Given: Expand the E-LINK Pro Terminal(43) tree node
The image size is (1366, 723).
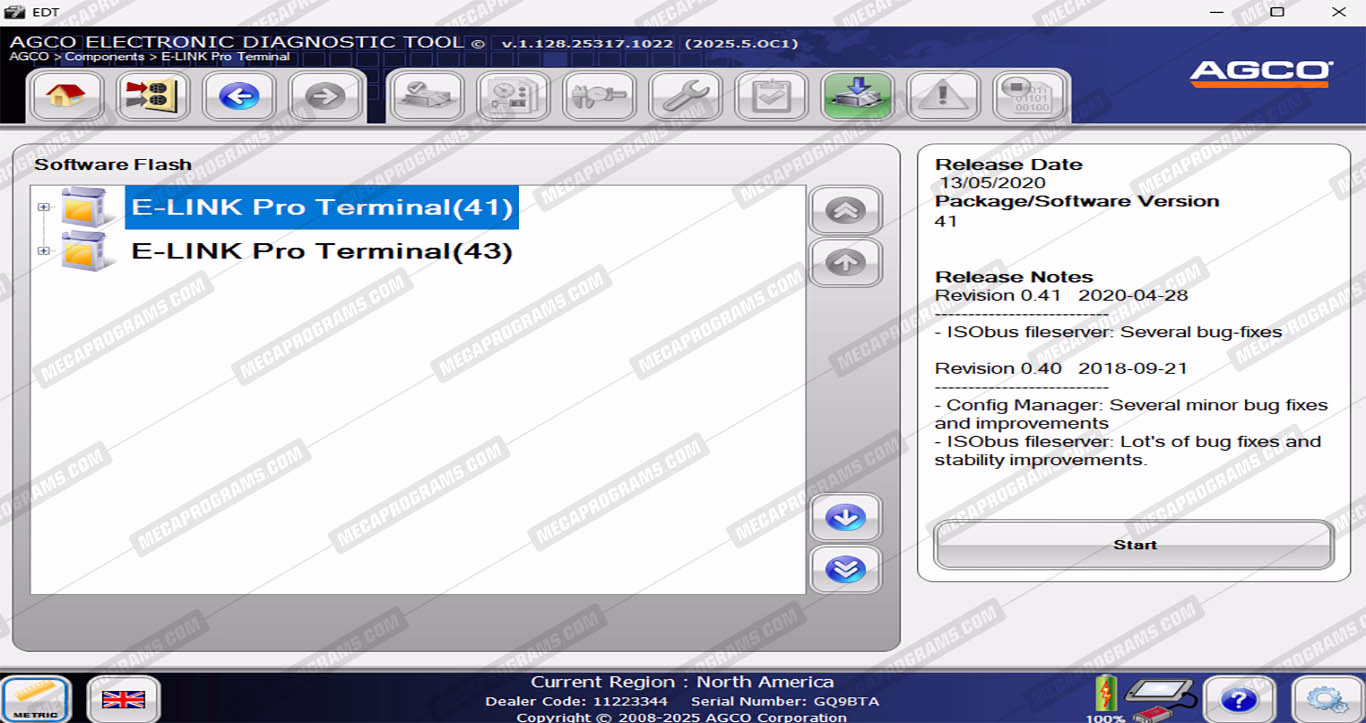Looking at the screenshot, I should [x=43, y=251].
